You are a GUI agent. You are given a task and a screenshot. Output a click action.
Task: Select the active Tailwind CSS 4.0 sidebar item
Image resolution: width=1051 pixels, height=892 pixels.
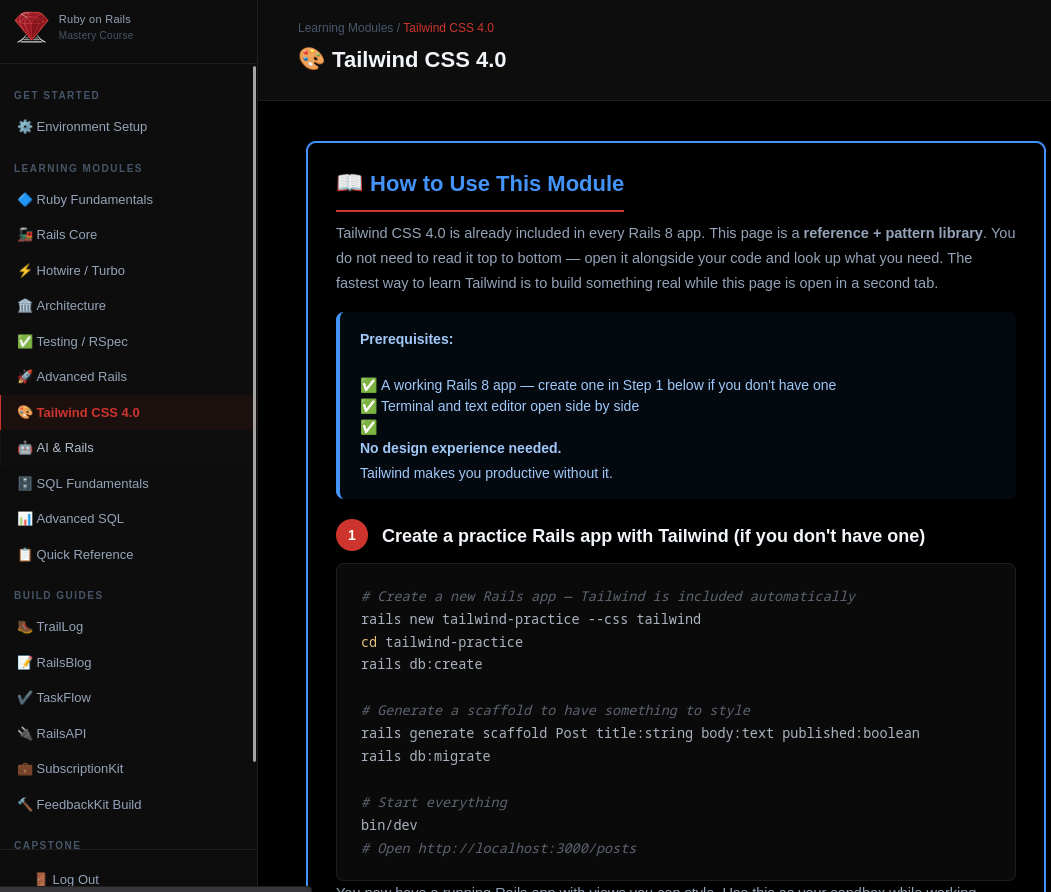127,413
